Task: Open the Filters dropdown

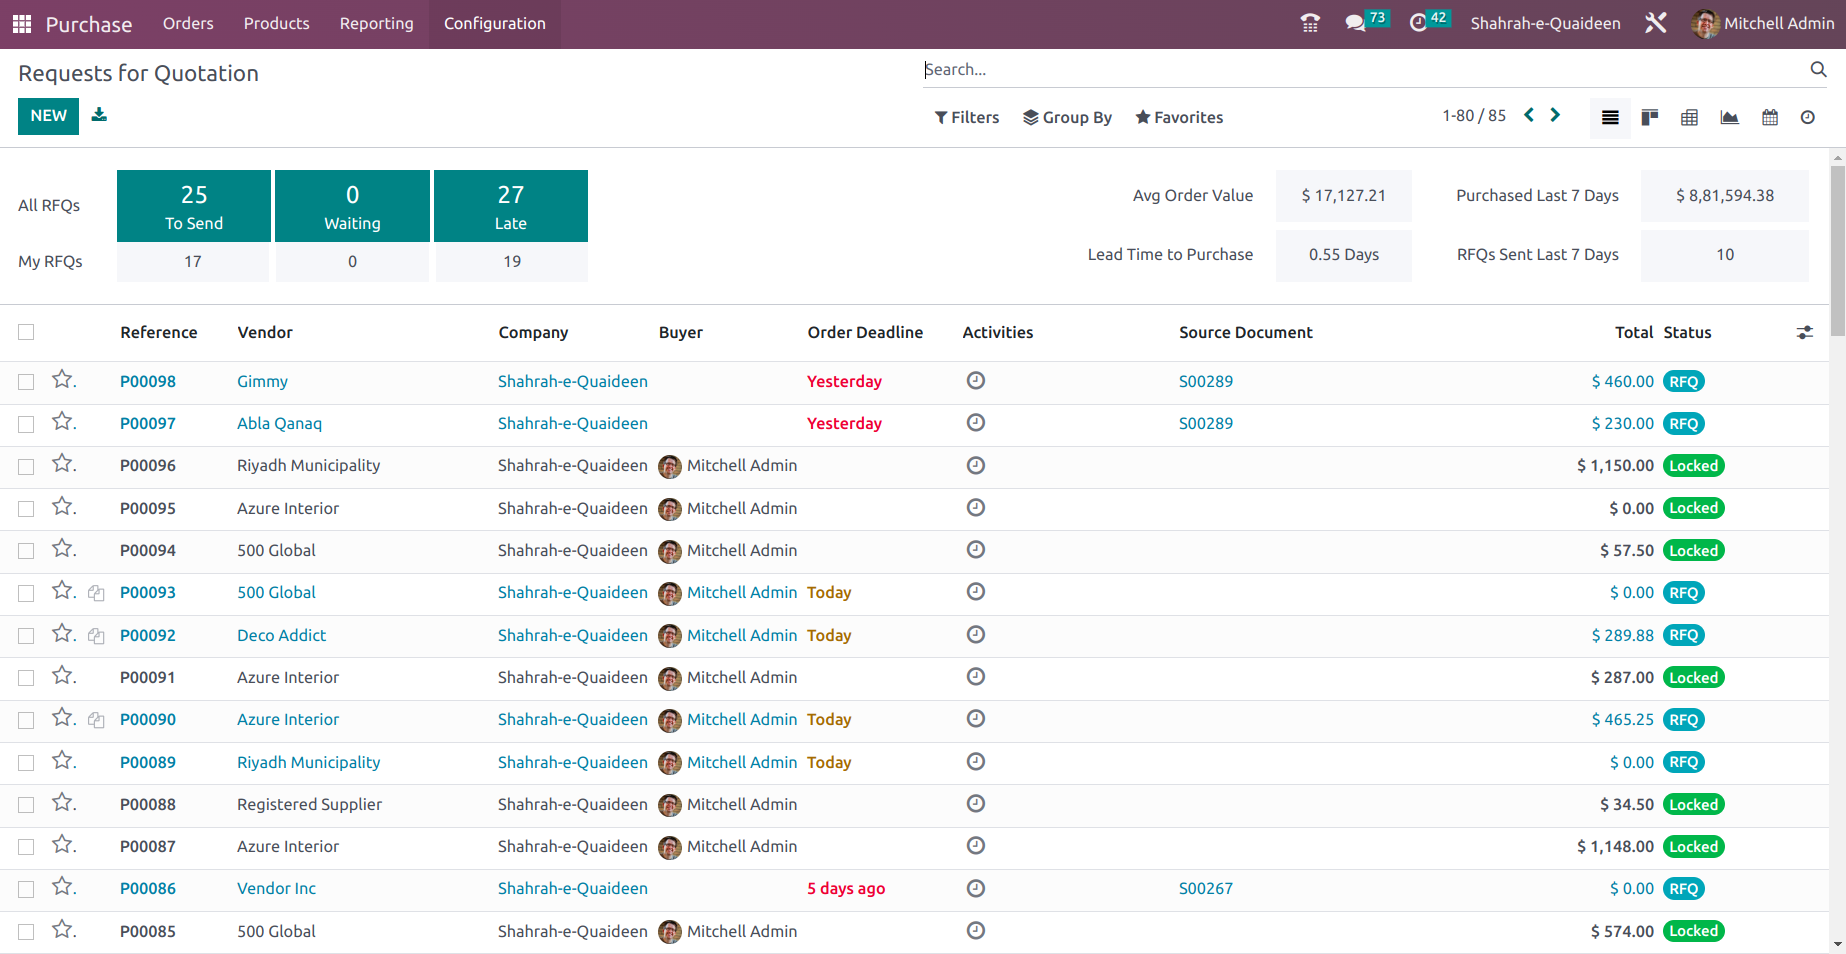Action: click(965, 117)
